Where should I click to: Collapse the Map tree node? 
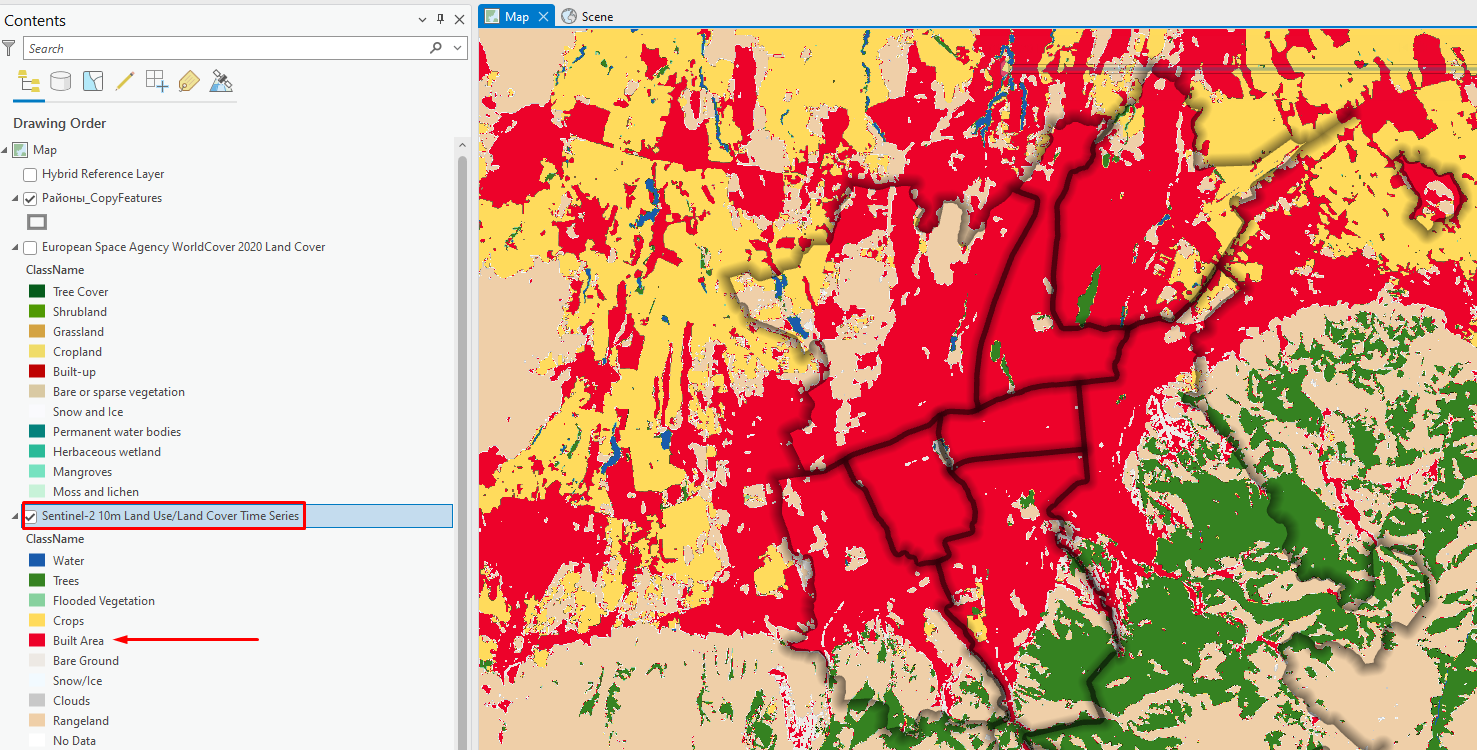point(6,150)
